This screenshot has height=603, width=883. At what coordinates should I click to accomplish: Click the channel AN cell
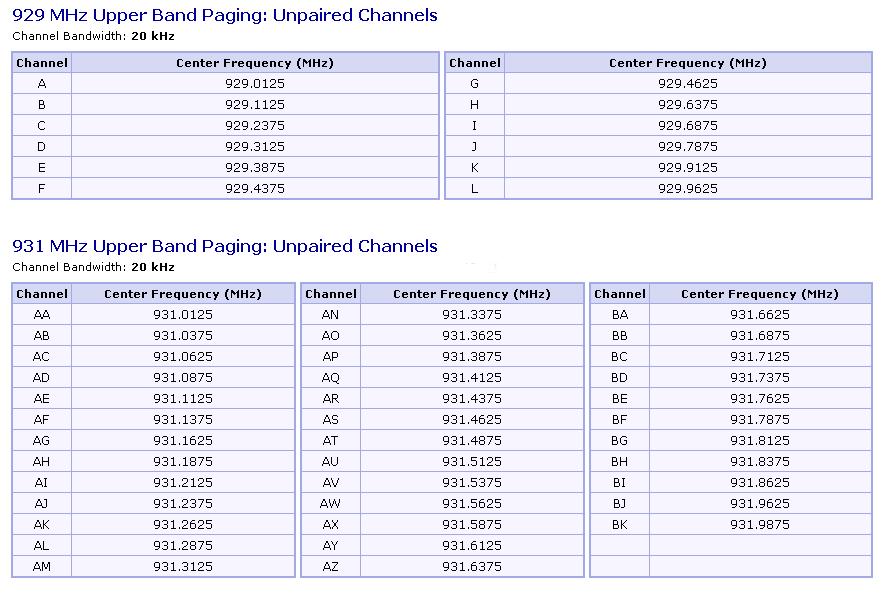tap(331, 315)
